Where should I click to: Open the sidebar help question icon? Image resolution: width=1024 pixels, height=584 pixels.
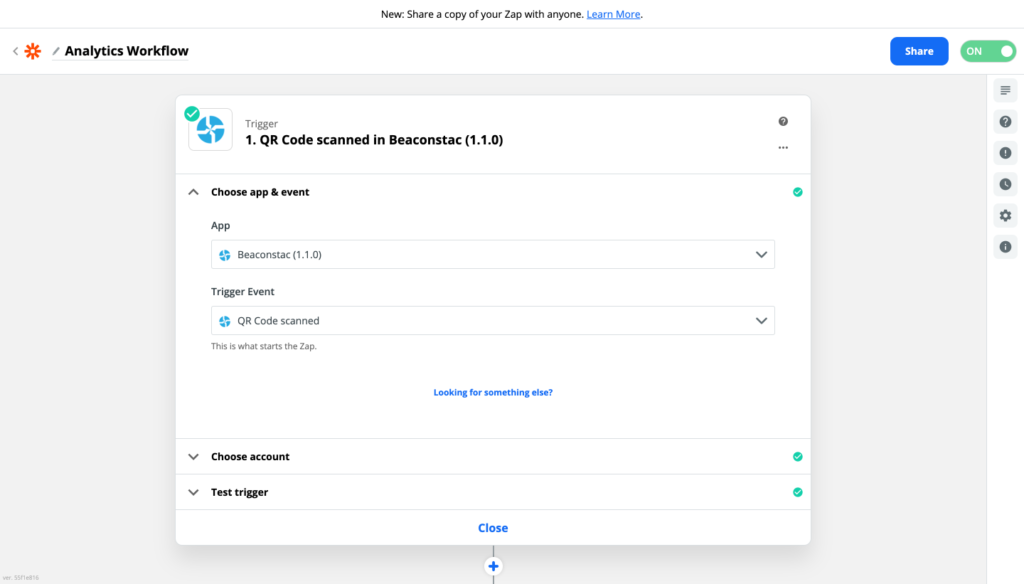[x=1006, y=122]
